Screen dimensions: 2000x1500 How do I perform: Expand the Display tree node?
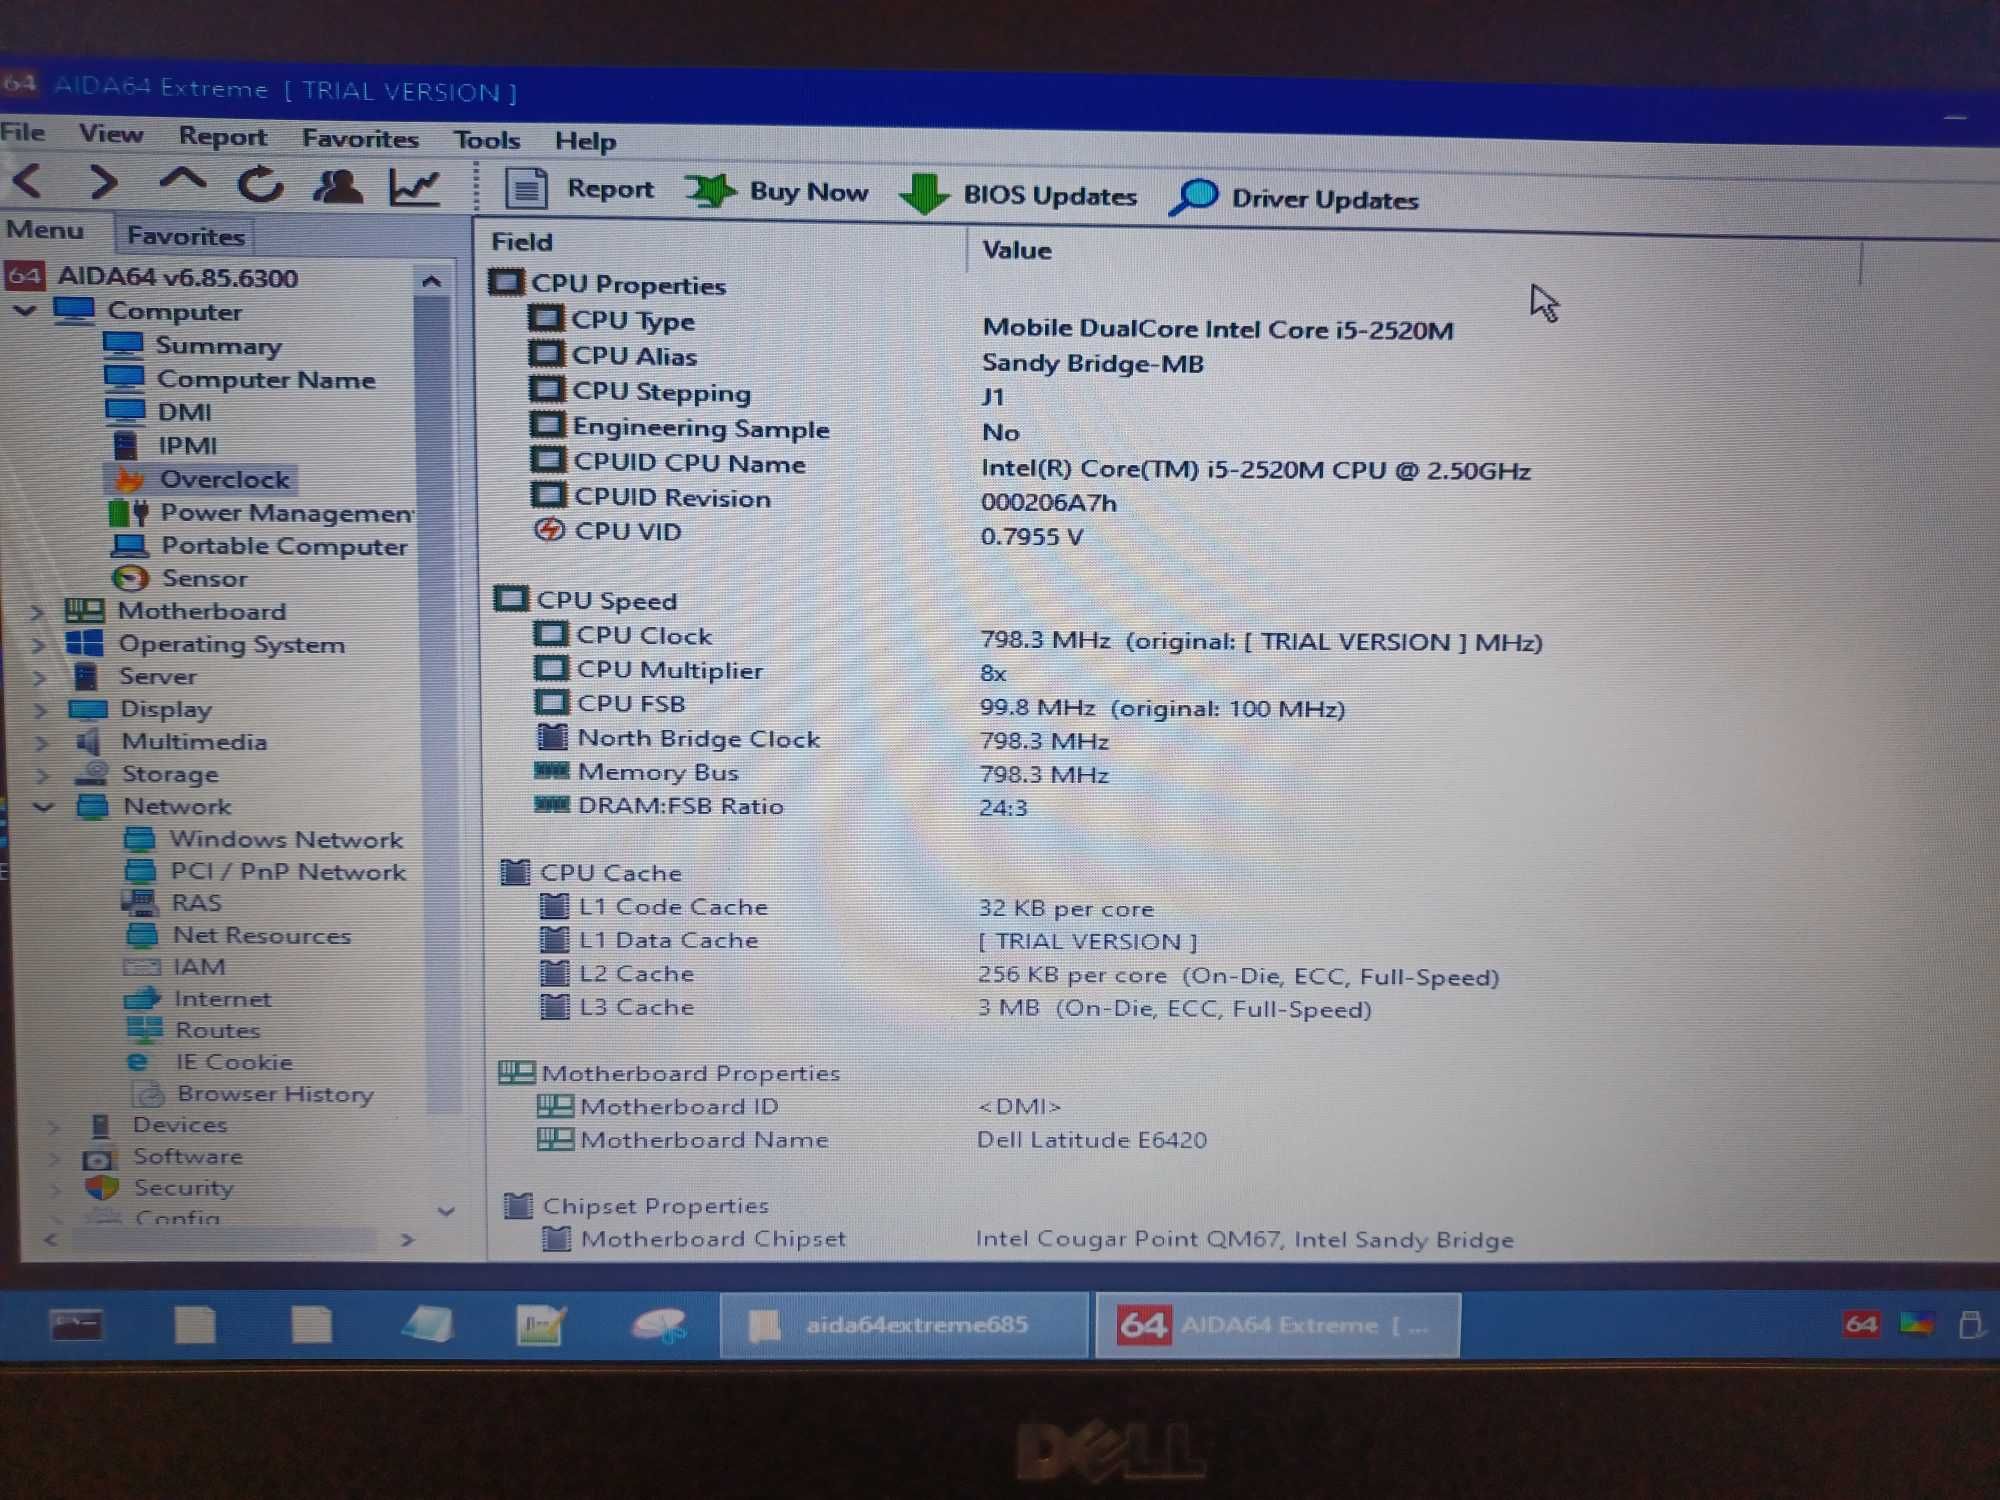pos(40,710)
